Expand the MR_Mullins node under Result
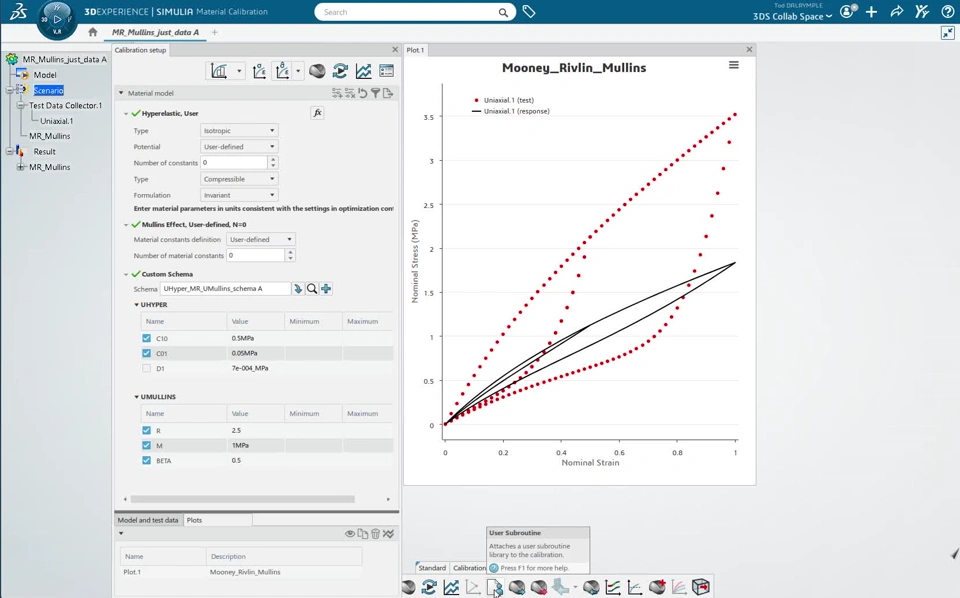This screenshot has width=960, height=598. [20, 167]
